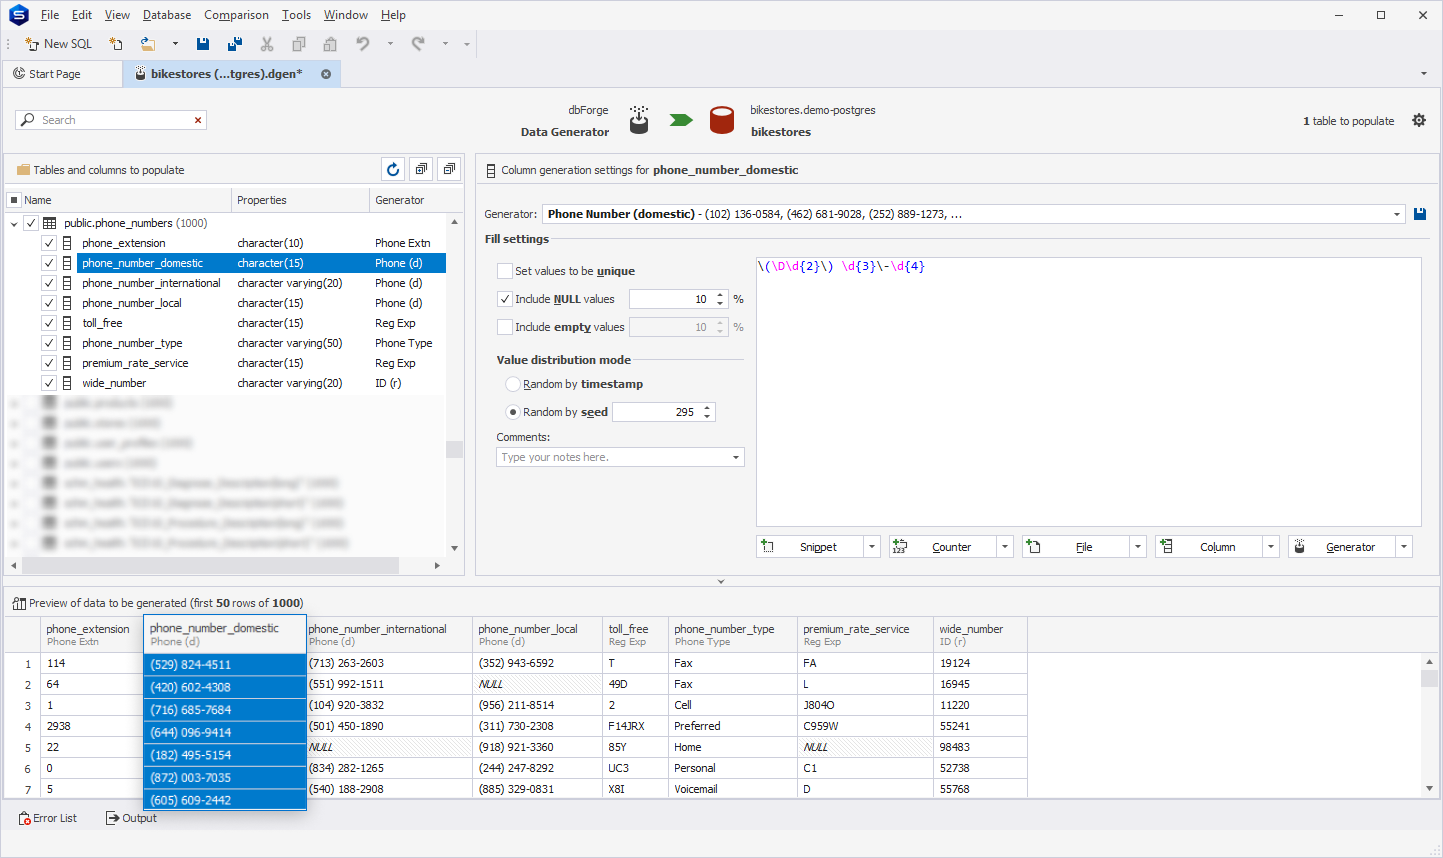Click the seed value field 295
This screenshot has width=1443, height=858.
(x=657, y=412)
